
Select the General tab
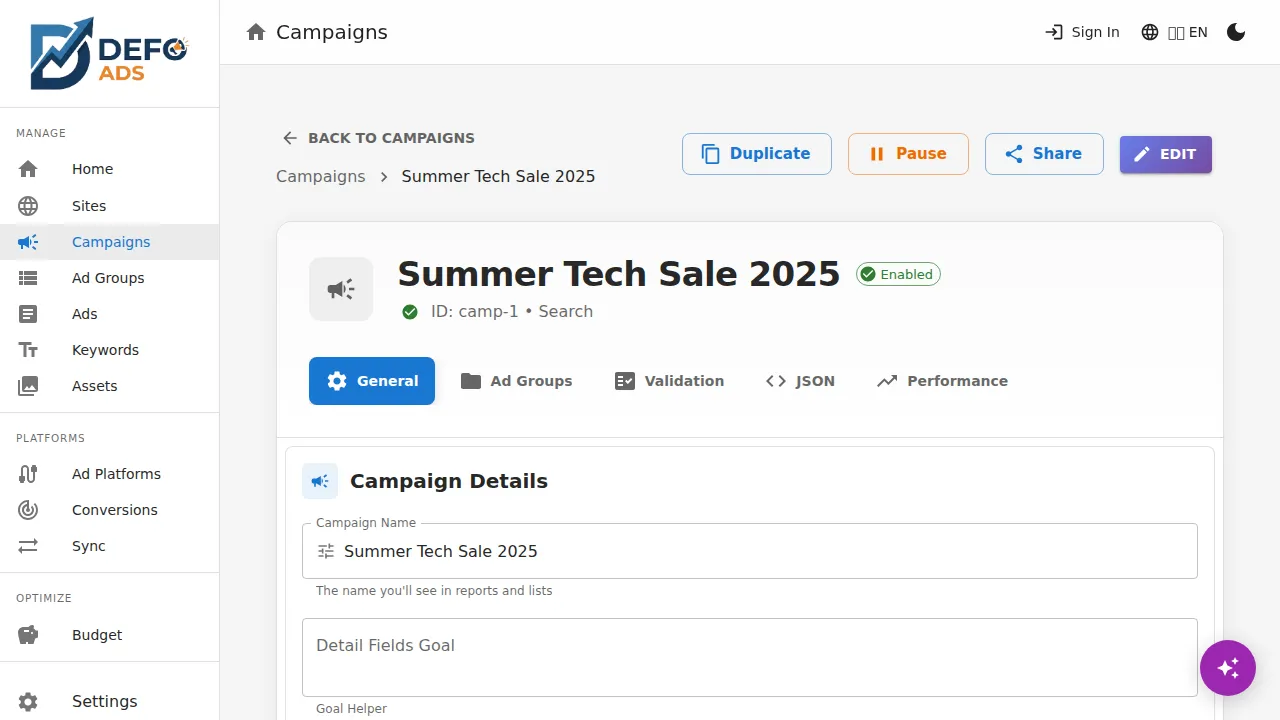click(372, 381)
